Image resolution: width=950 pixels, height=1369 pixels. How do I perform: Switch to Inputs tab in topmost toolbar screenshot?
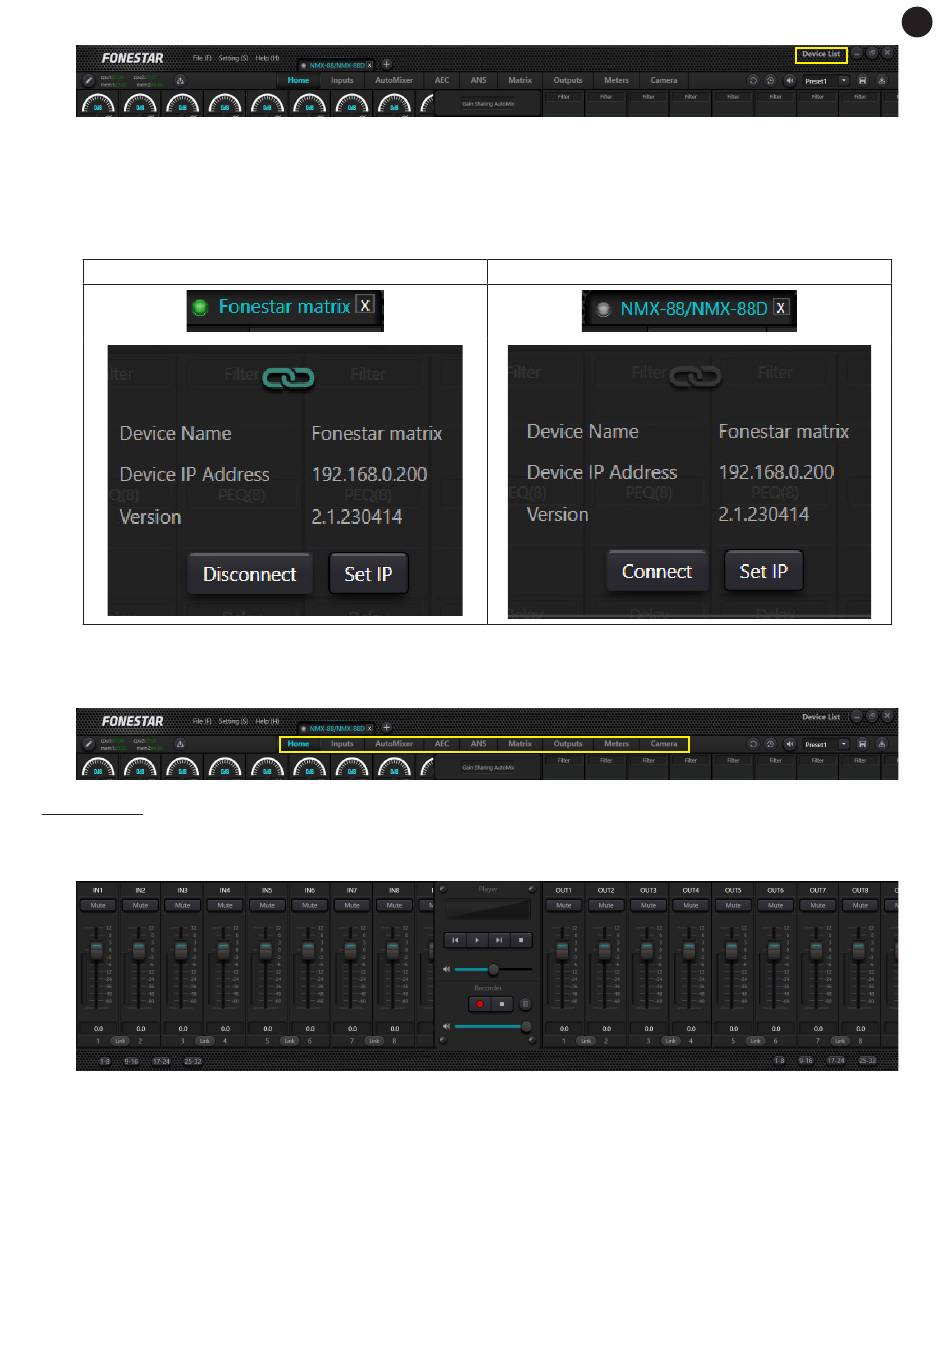[x=342, y=80]
